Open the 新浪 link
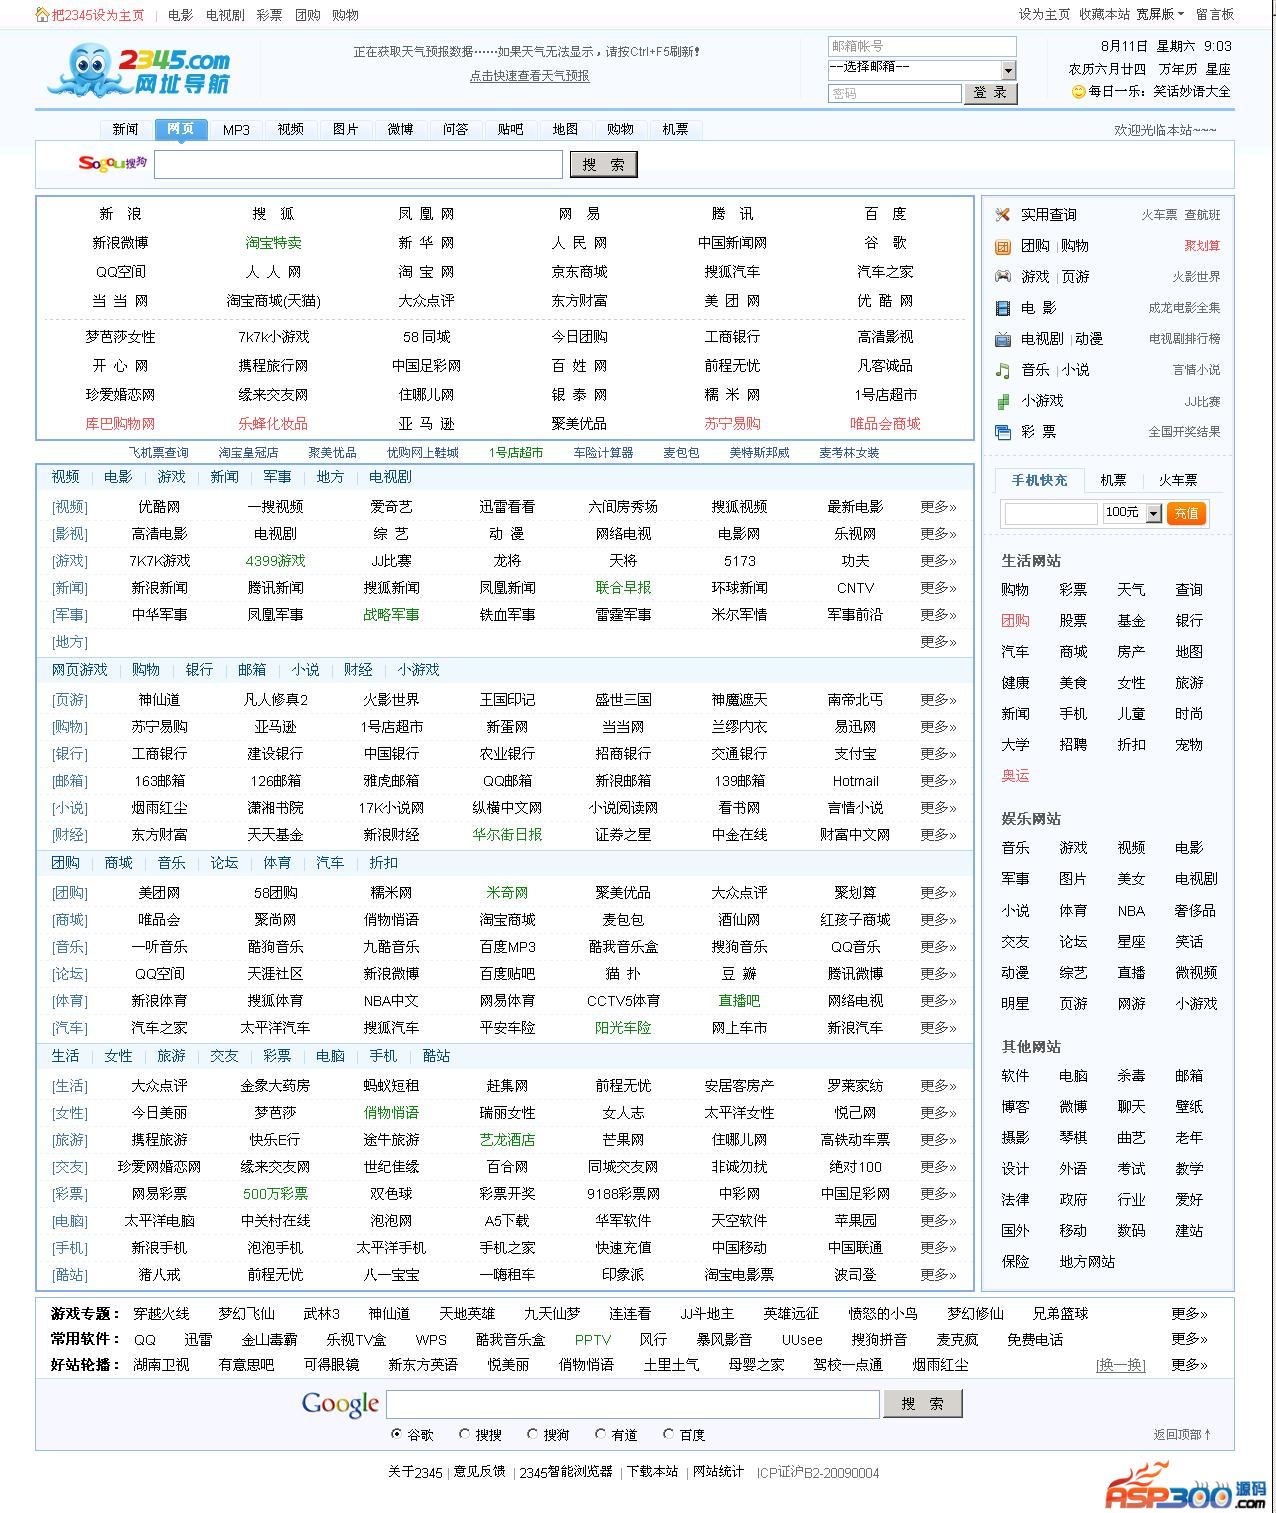 point(120,214)
